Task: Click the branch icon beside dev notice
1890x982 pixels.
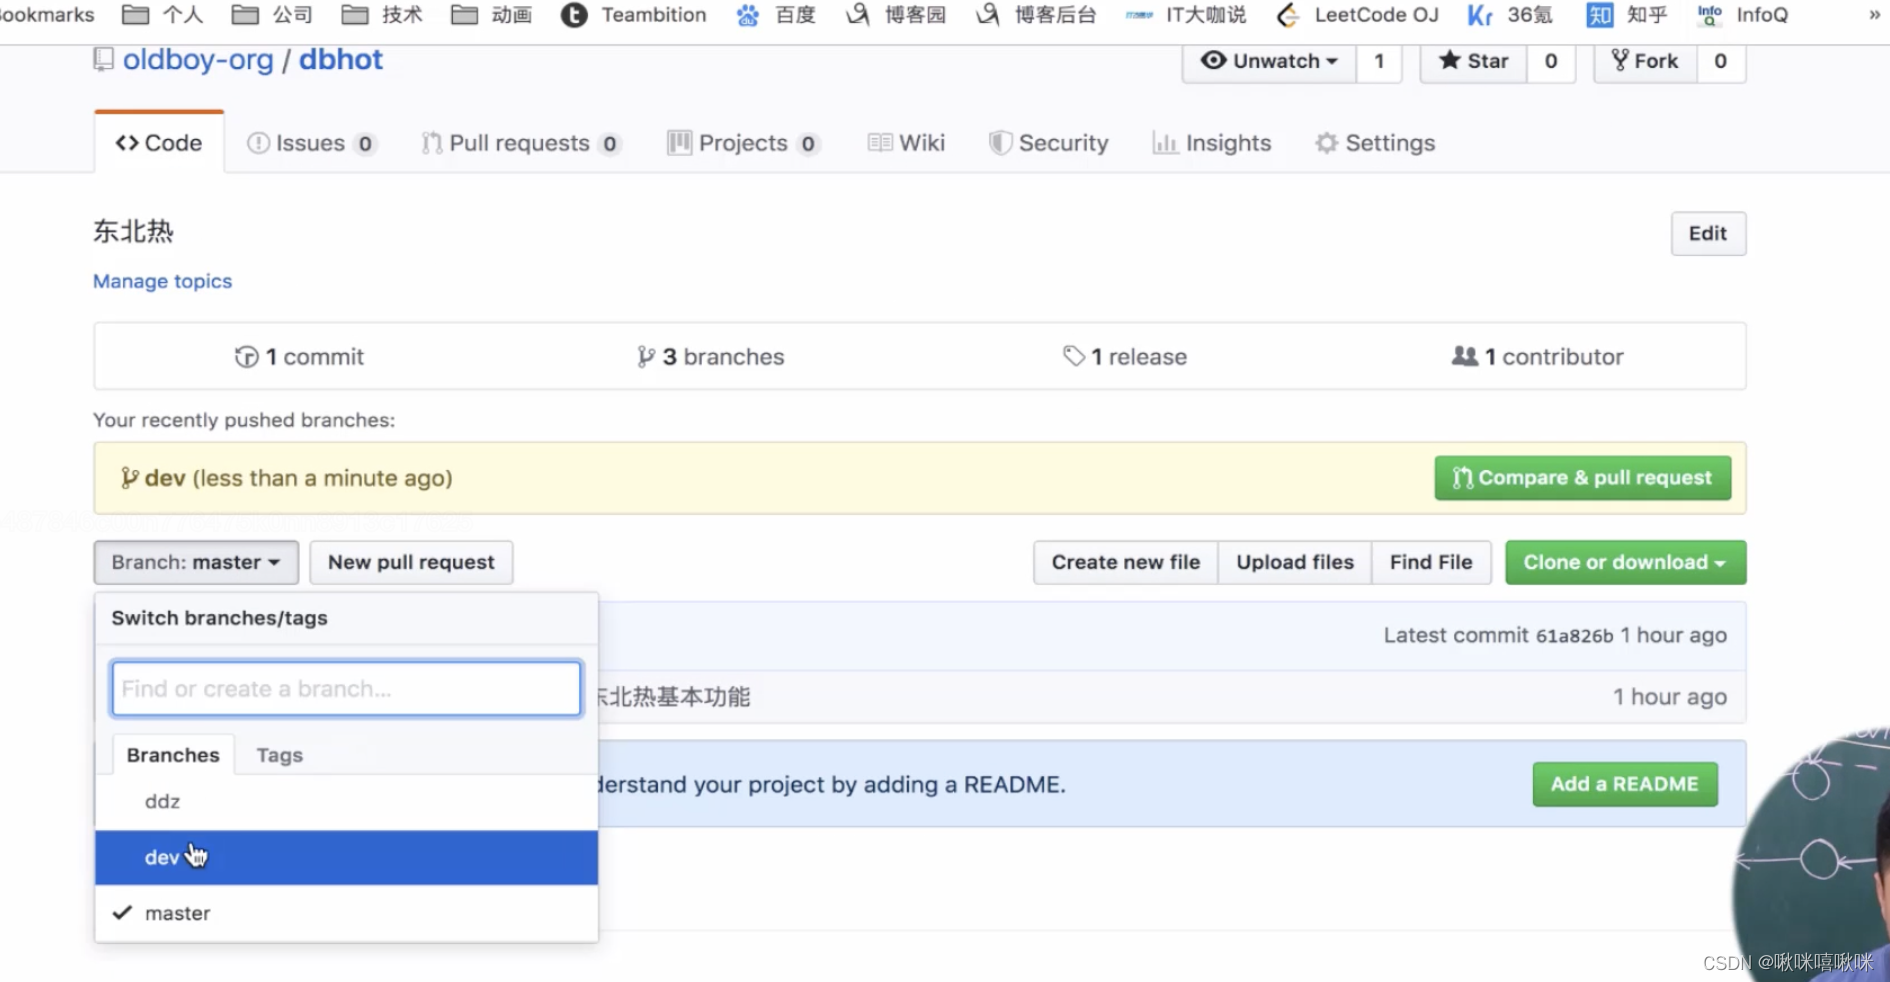Action: [x=129, y=478]
